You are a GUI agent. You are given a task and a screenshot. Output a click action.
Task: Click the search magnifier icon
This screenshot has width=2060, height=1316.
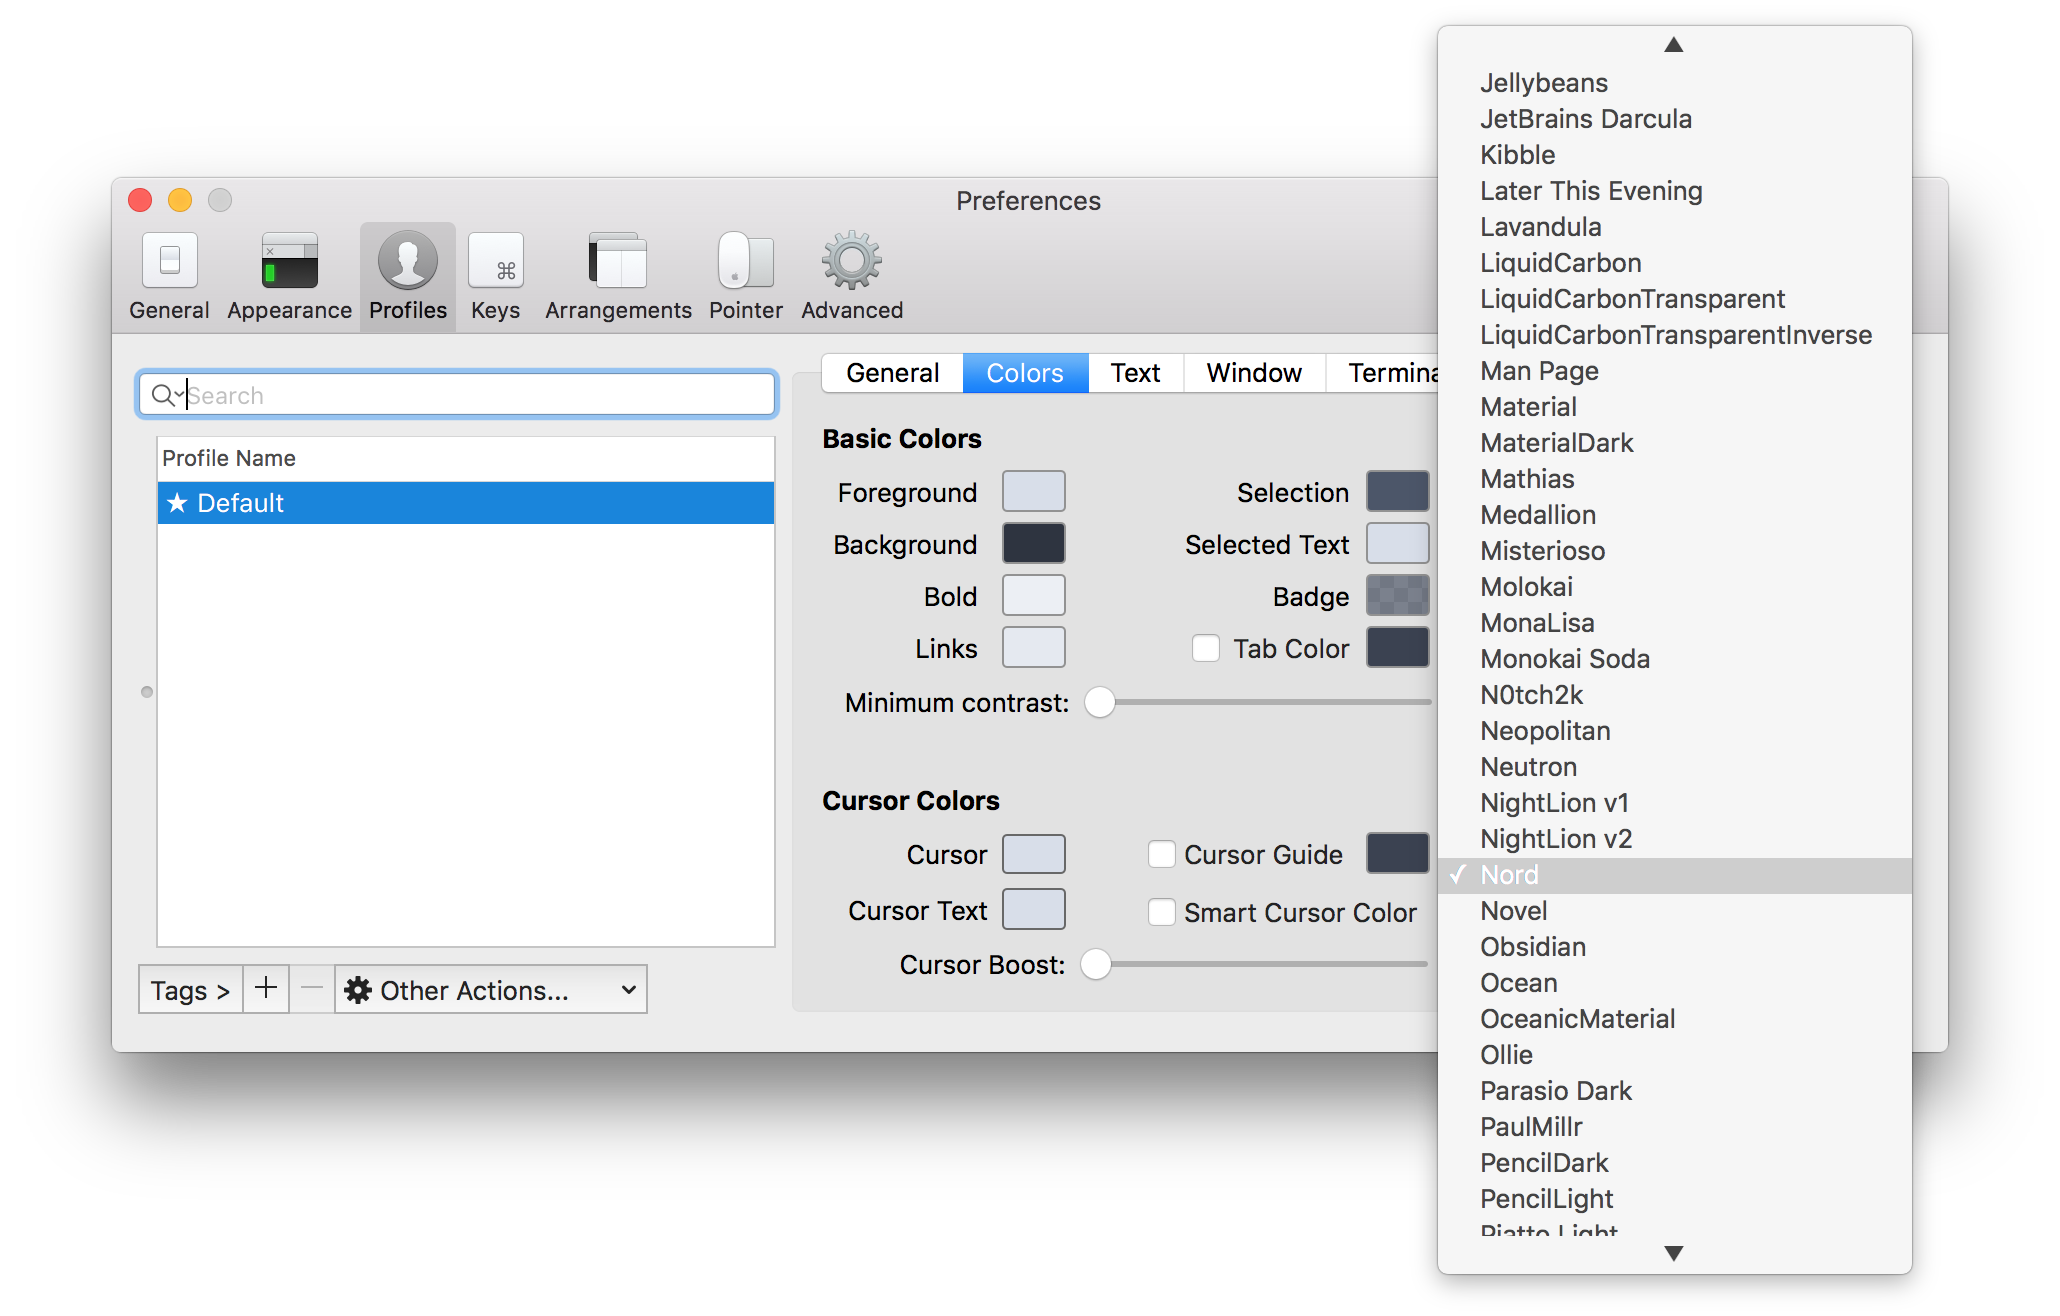point(163,396)
